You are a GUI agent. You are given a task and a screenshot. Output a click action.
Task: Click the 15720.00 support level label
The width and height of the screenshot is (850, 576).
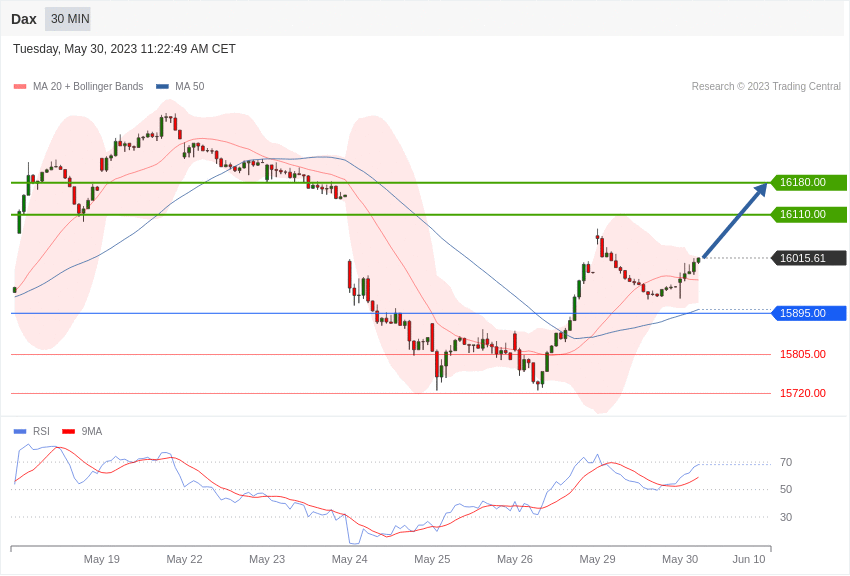803,393
